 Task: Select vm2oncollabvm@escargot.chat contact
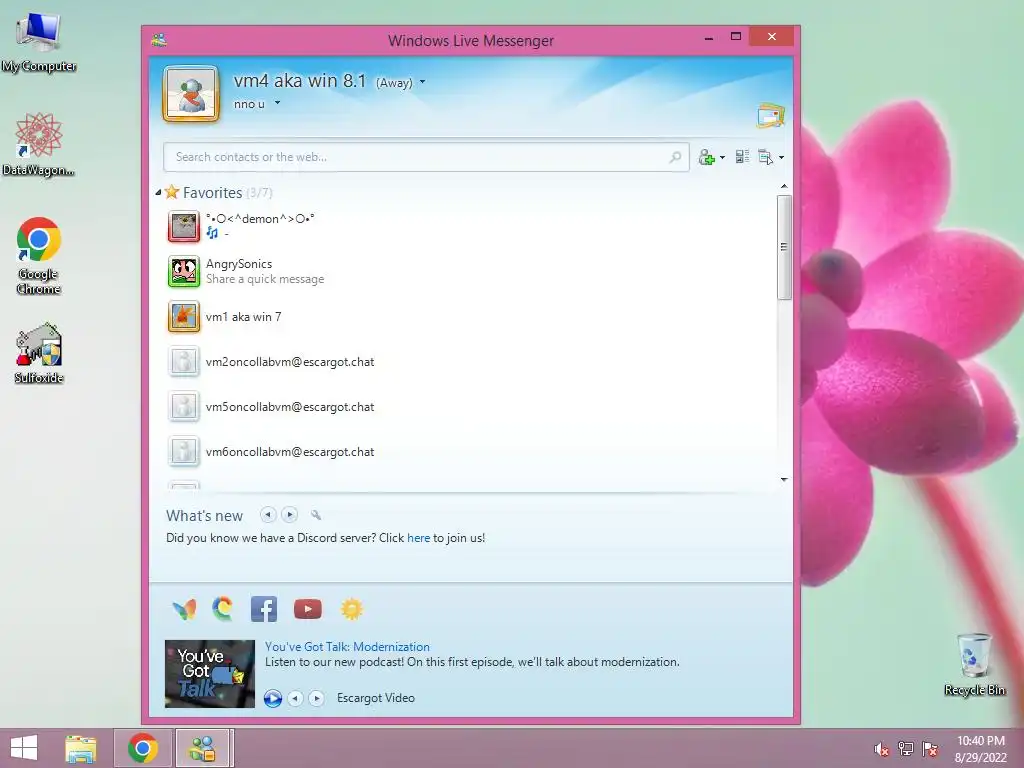[290, 362]
